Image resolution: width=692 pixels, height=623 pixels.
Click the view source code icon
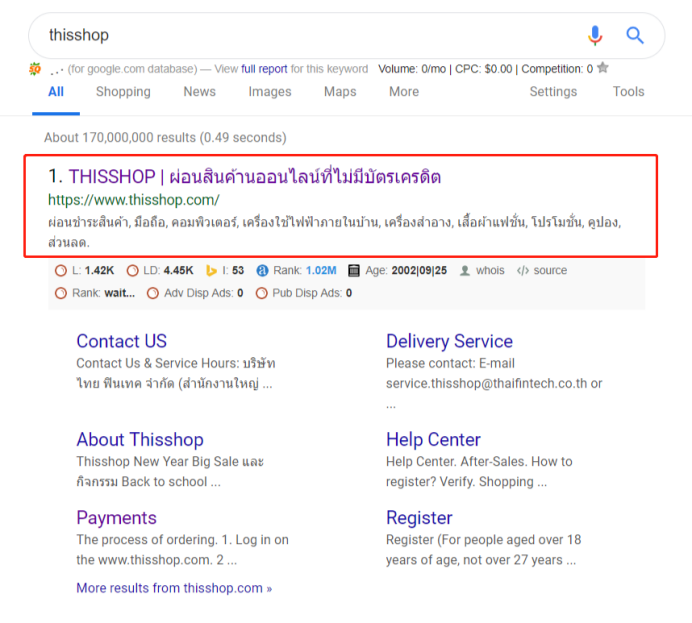click(x=523, y=271)
